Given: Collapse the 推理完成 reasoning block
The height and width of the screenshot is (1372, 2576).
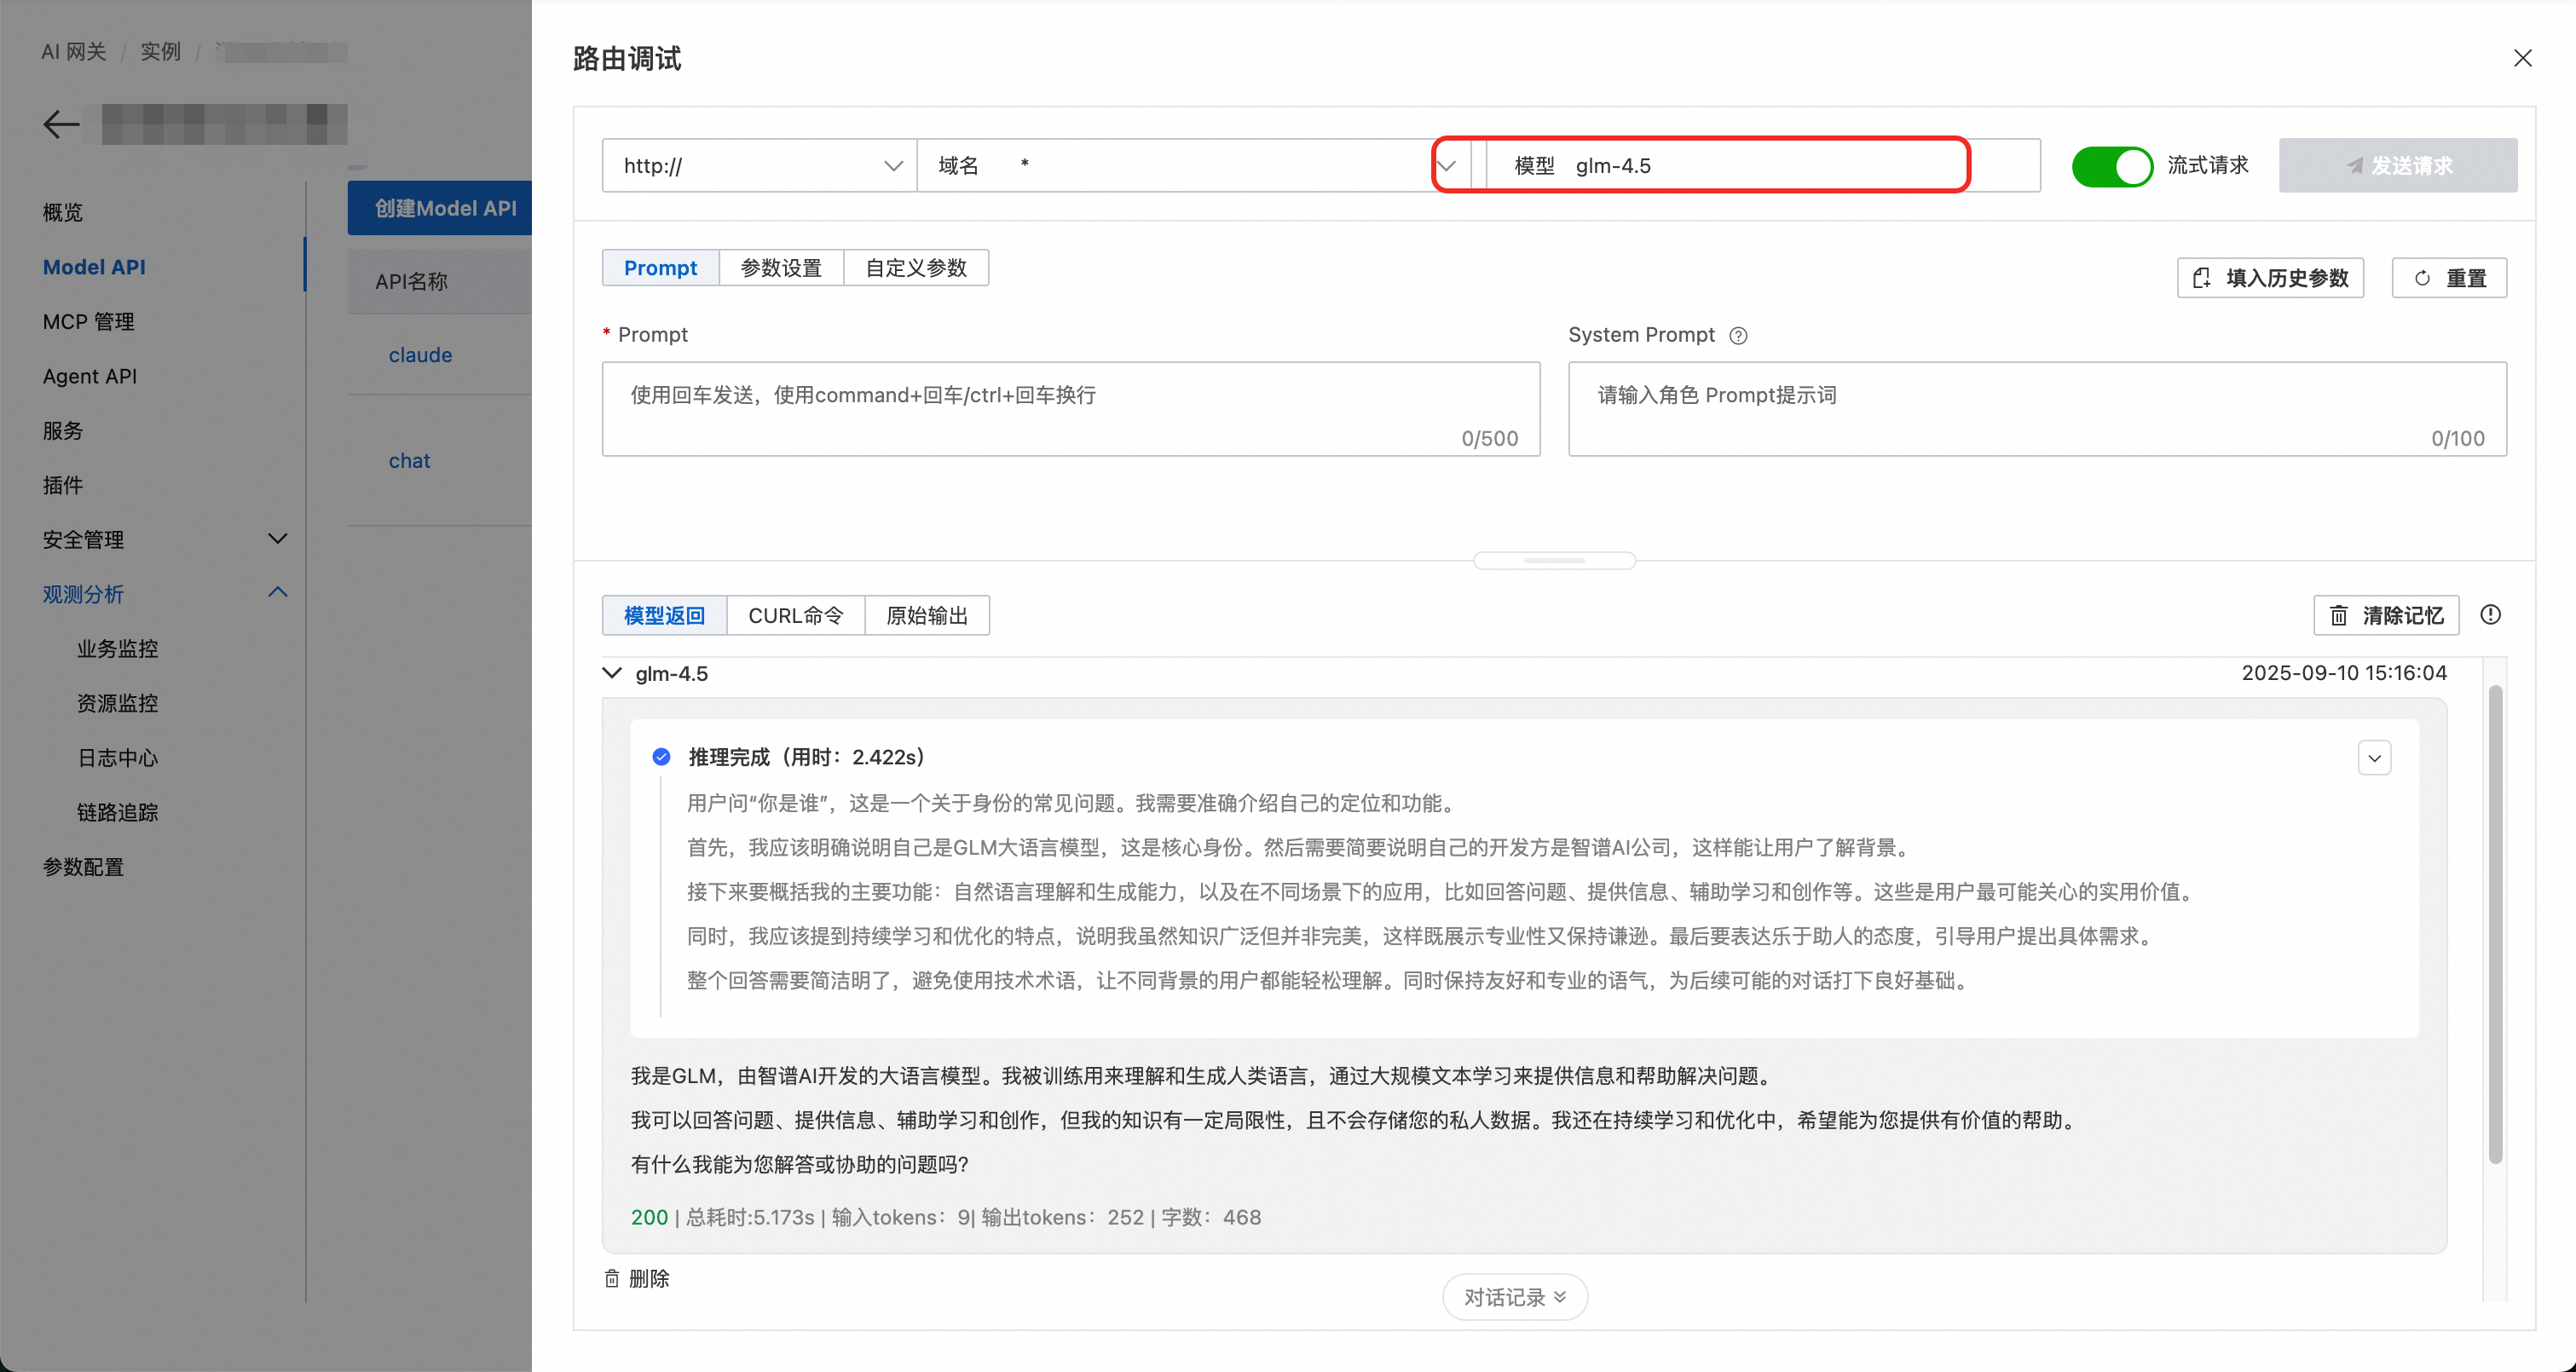Looking at the screenshot, I should 2374,758.
